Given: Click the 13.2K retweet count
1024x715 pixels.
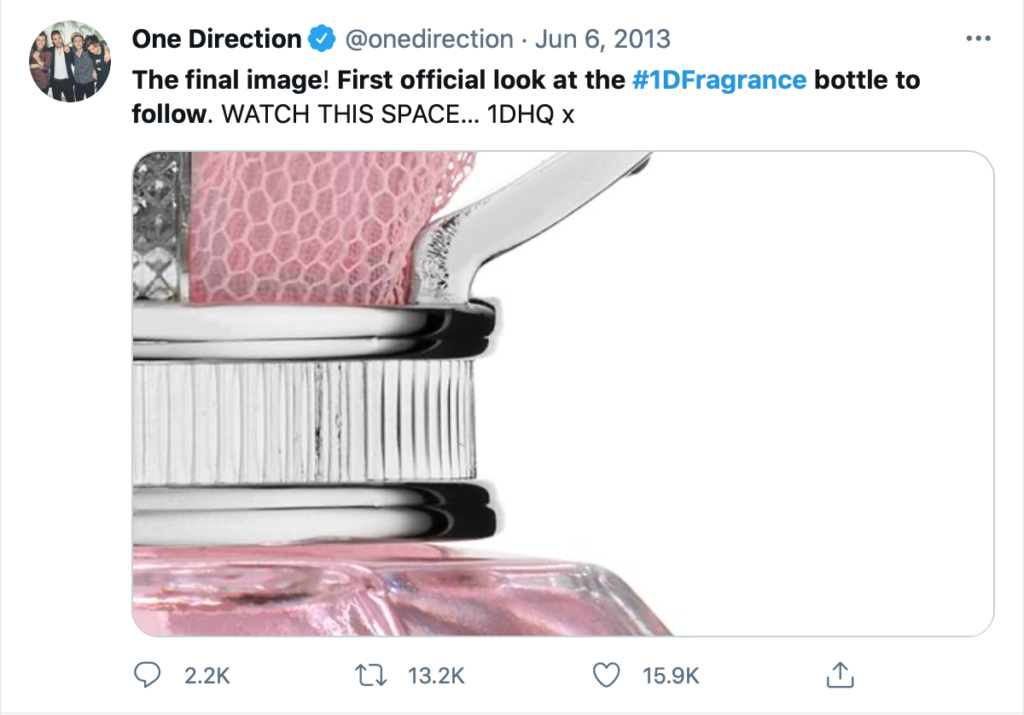Looking at the screenshot, I should pyautogui.click(x=437, y=676).
